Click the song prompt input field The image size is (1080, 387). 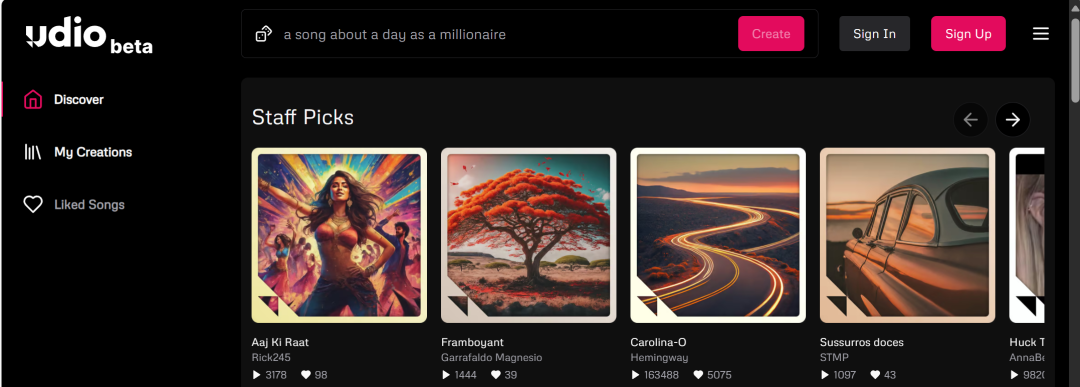coord(506,34)
